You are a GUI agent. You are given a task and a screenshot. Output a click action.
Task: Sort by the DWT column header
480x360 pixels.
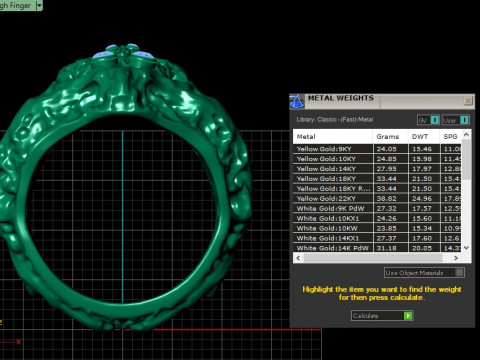pos(424,137)
